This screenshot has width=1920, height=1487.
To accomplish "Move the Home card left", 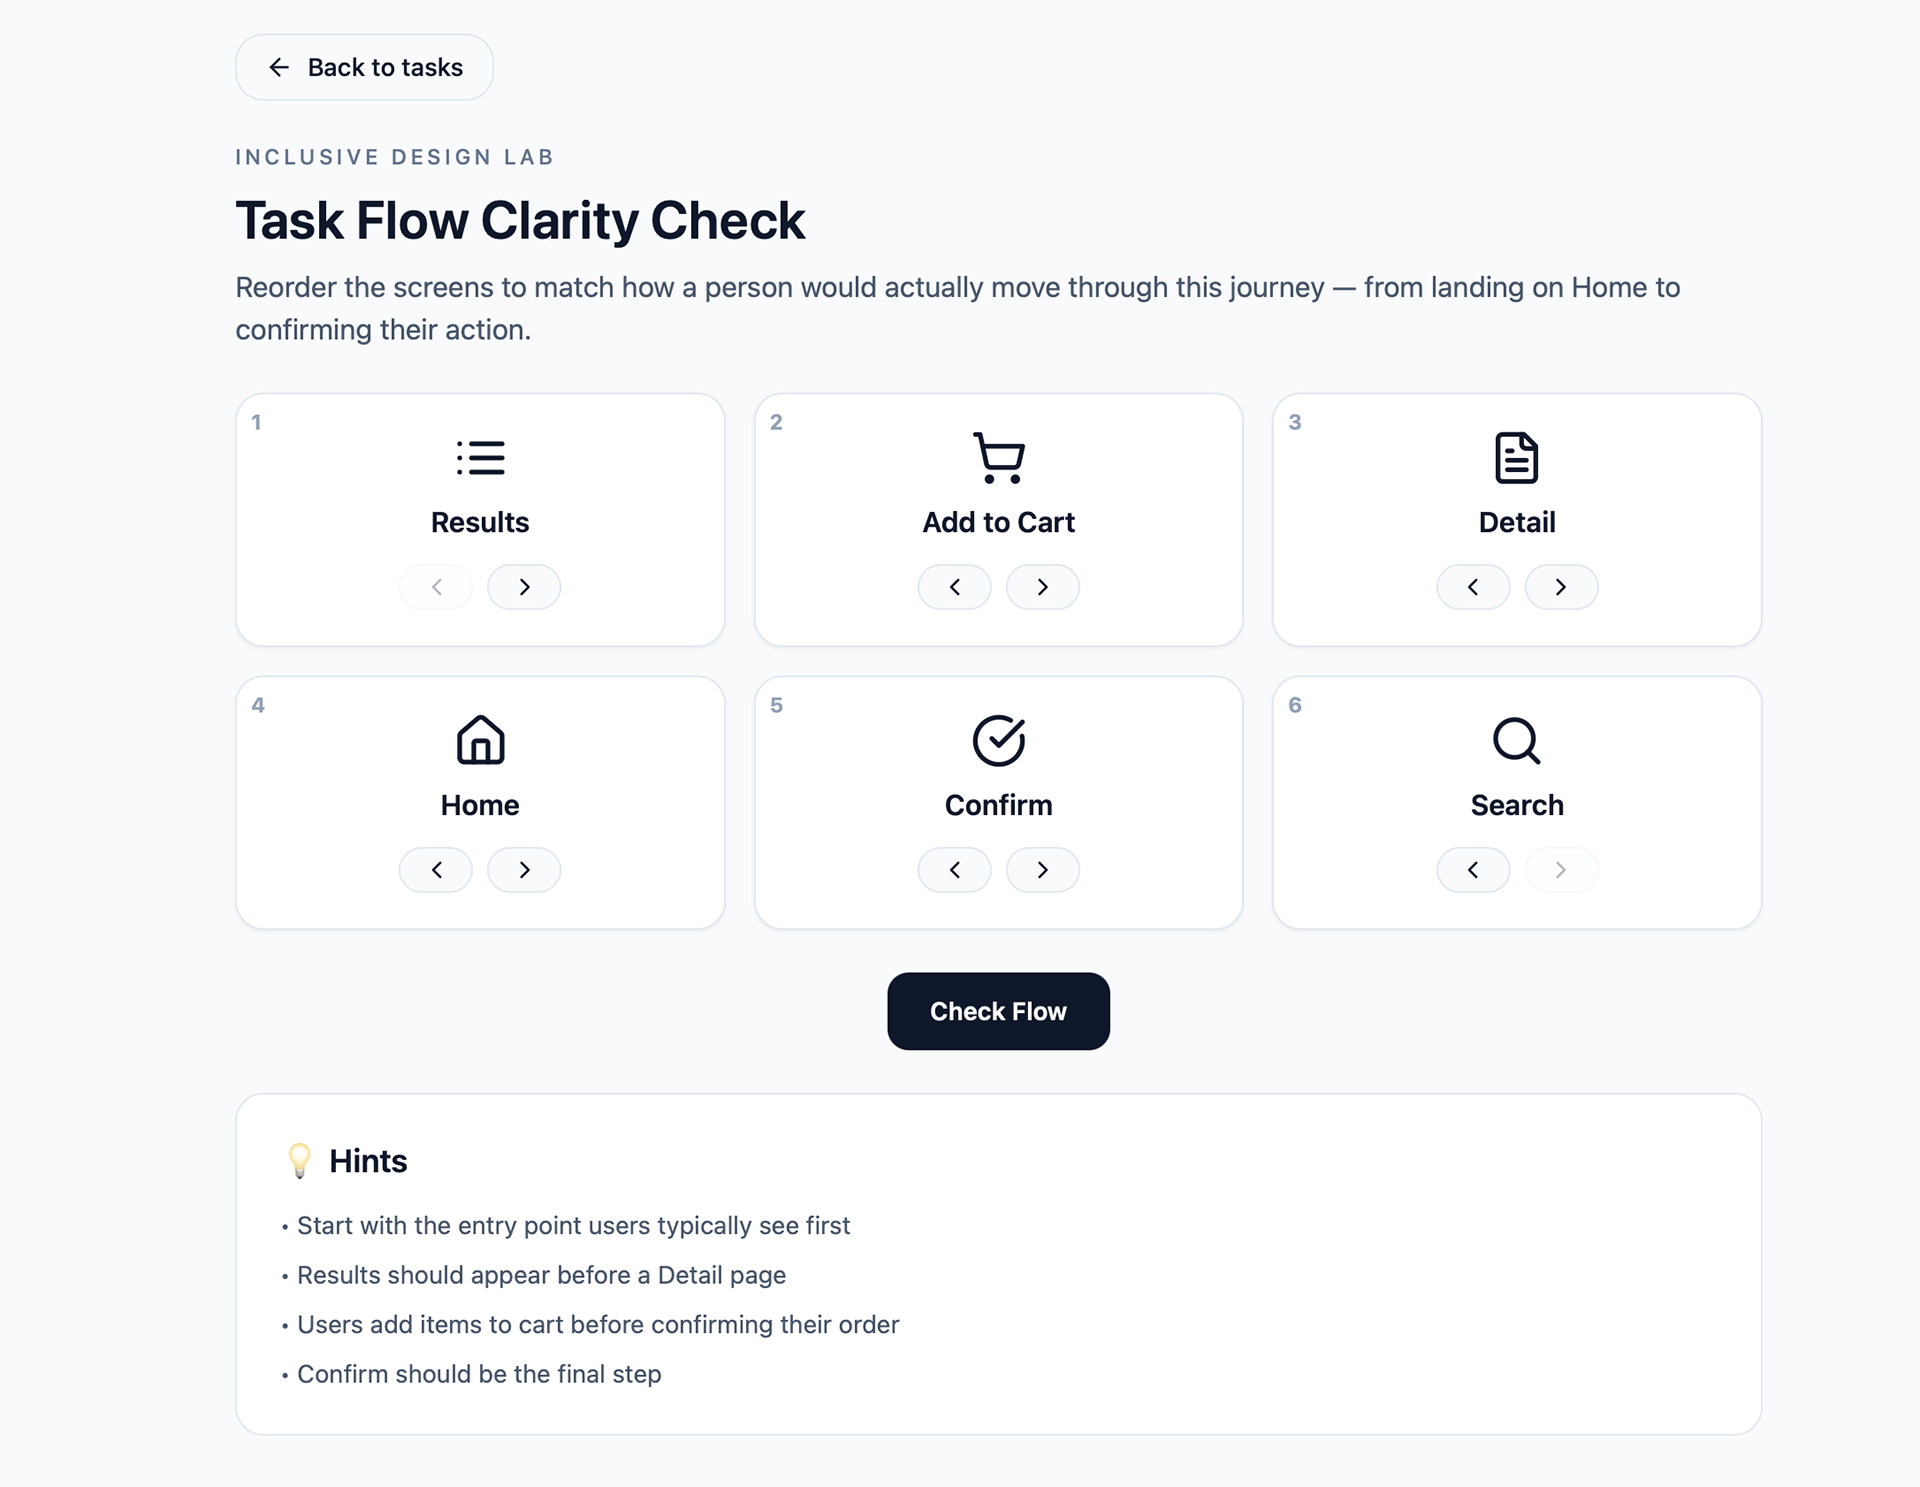I will point(436,870).
